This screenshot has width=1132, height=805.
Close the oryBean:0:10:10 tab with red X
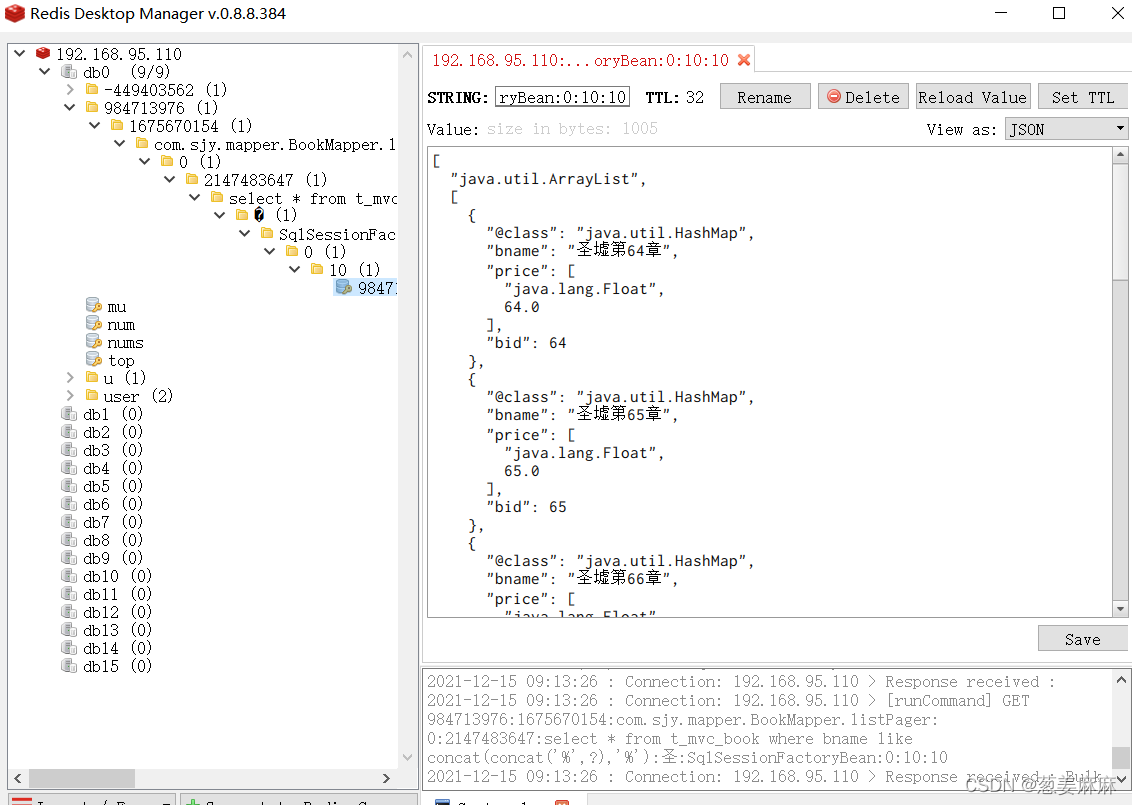click(x=744, y=60)
